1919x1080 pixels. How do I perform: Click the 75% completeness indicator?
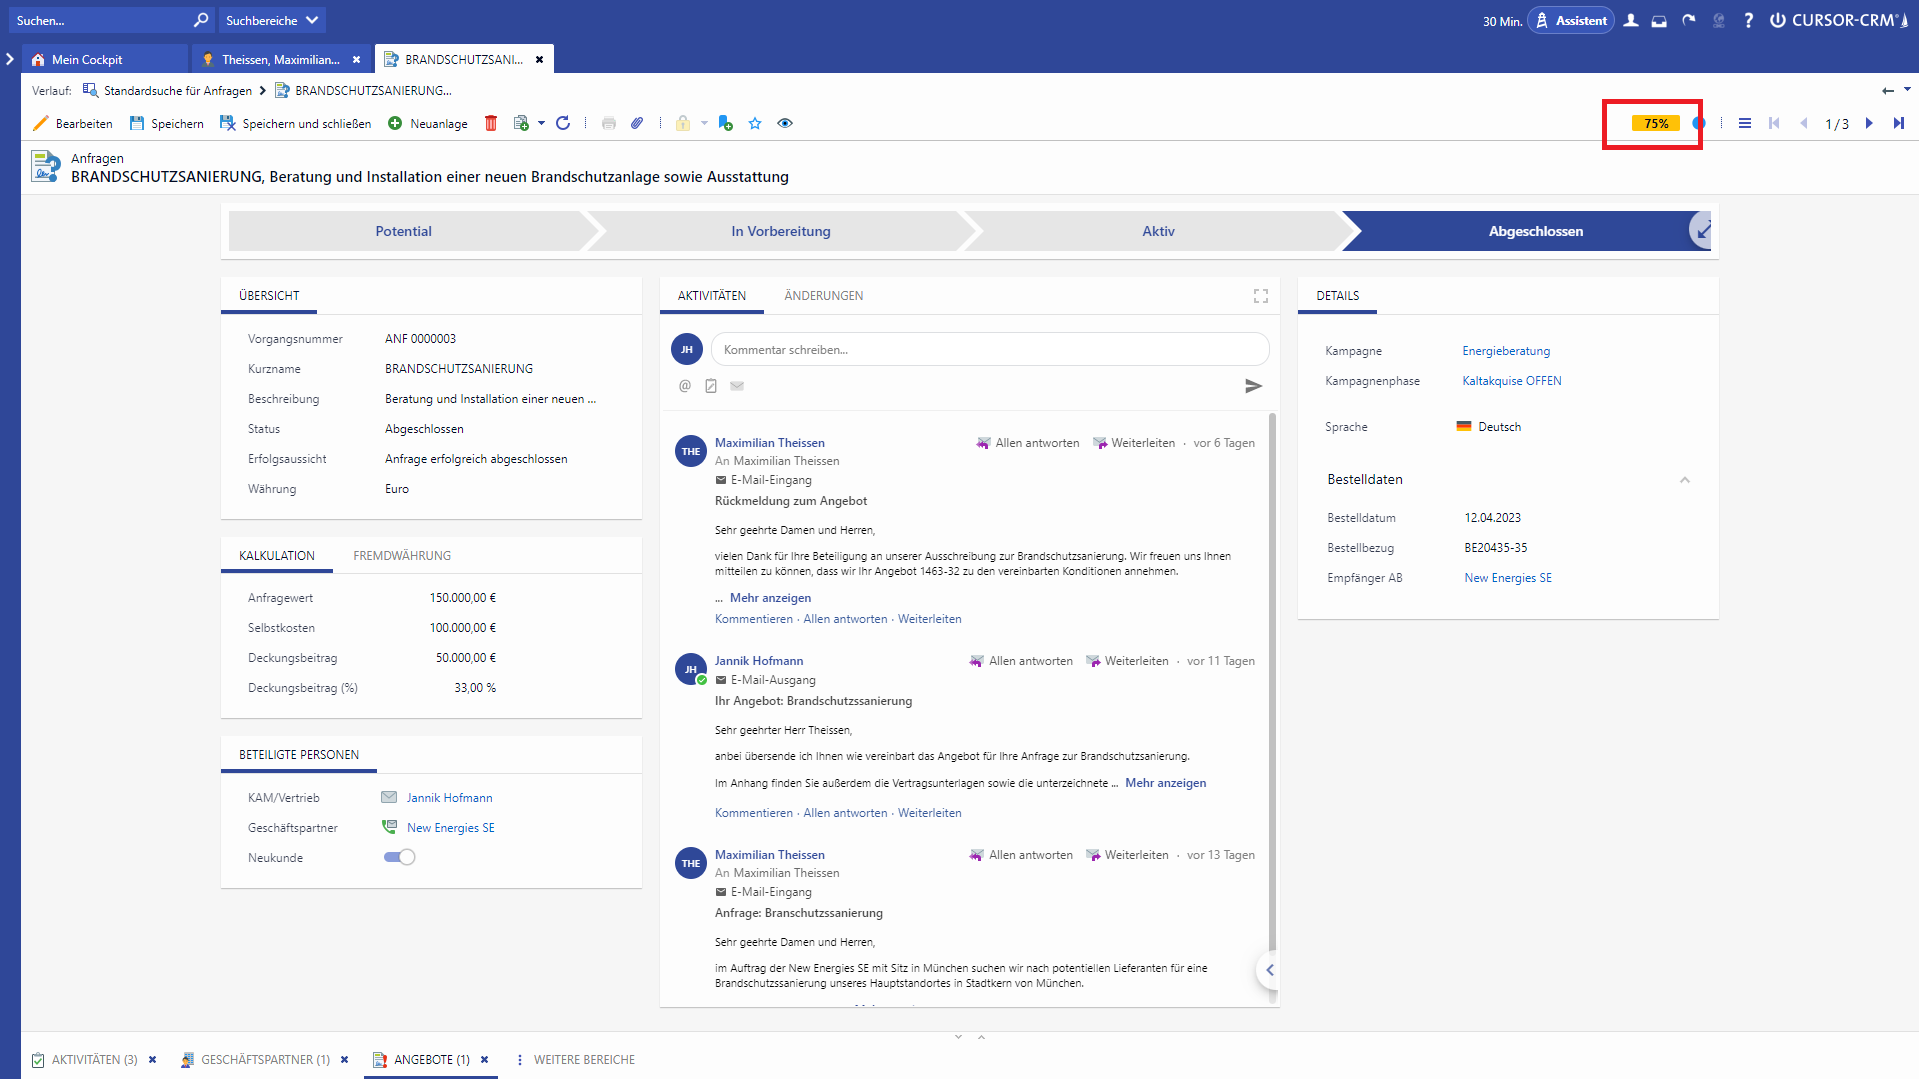[1655, 123]
